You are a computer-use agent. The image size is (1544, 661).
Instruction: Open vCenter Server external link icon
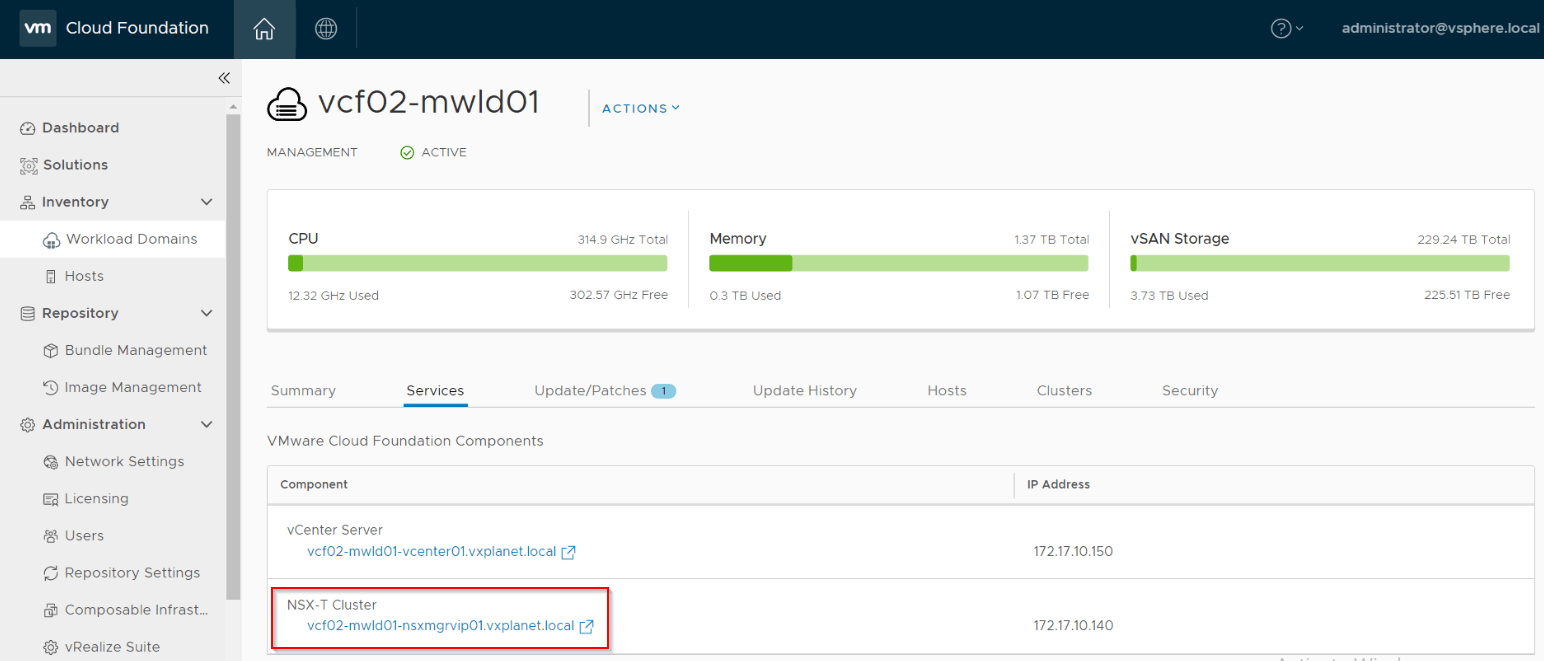(x=568, y=552)
